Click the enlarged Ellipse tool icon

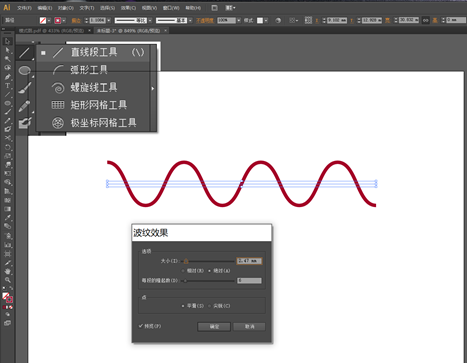click(x=25, y=70)
